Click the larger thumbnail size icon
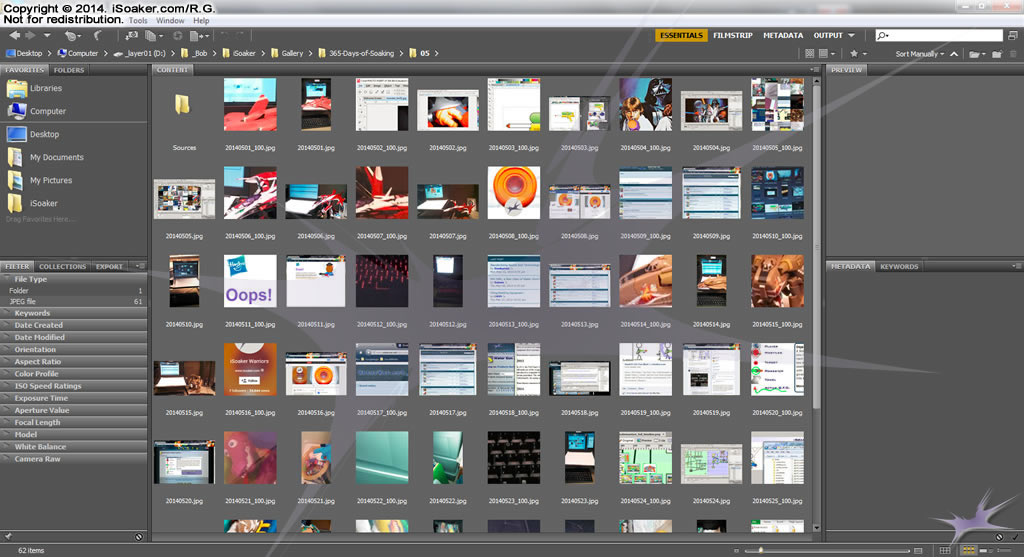 [x=918, y=550]
